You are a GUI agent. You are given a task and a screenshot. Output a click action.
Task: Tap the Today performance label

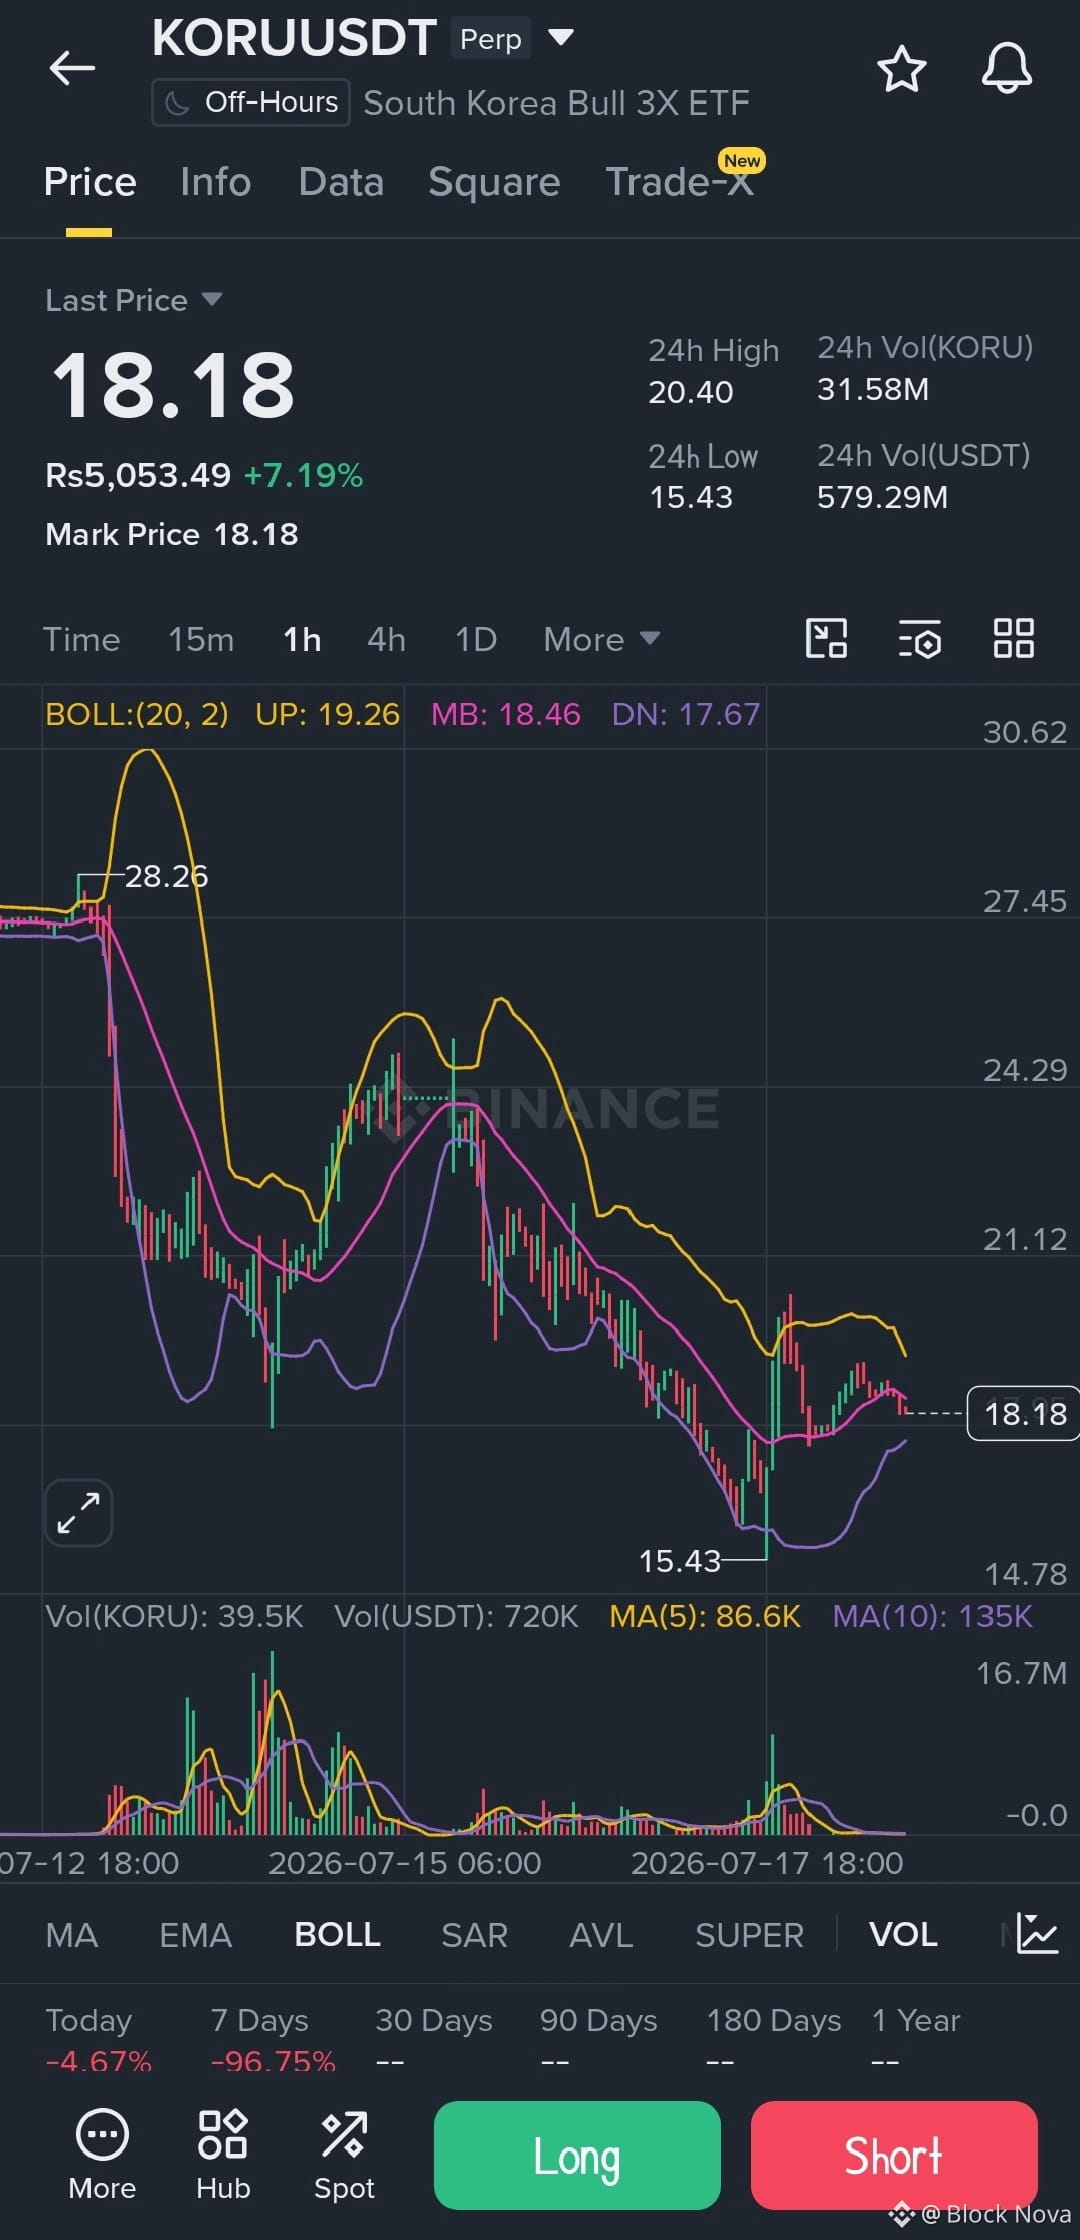(89, 2021)
